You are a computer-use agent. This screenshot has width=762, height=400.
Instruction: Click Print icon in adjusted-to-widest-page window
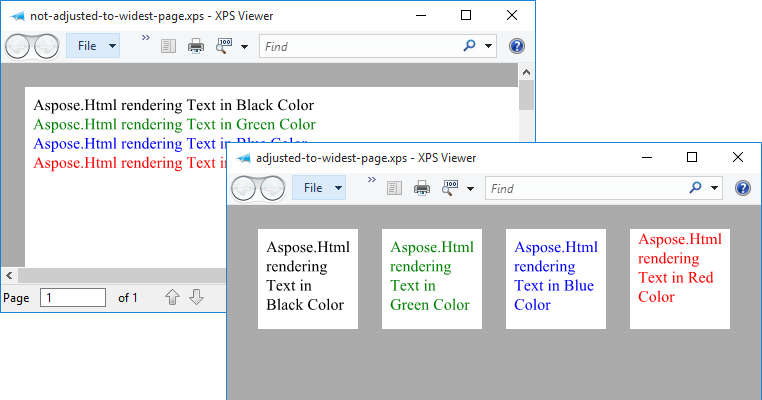pyautogui.click(x=422, y=188)
